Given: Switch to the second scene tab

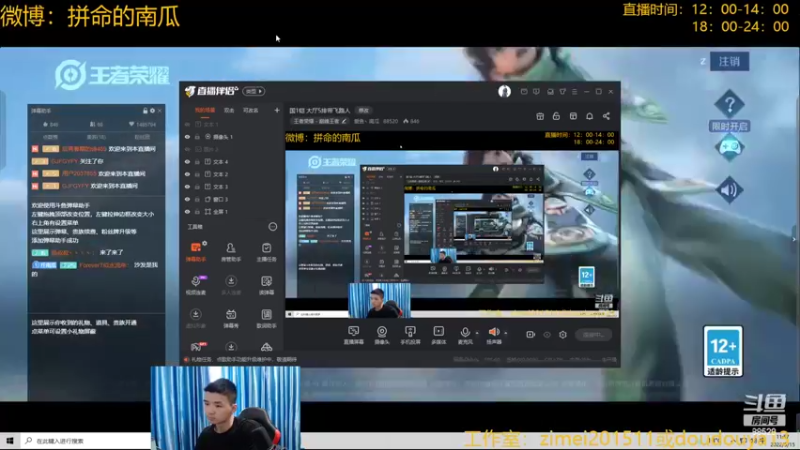Looking at the screenshot, I should click(229, 110).
